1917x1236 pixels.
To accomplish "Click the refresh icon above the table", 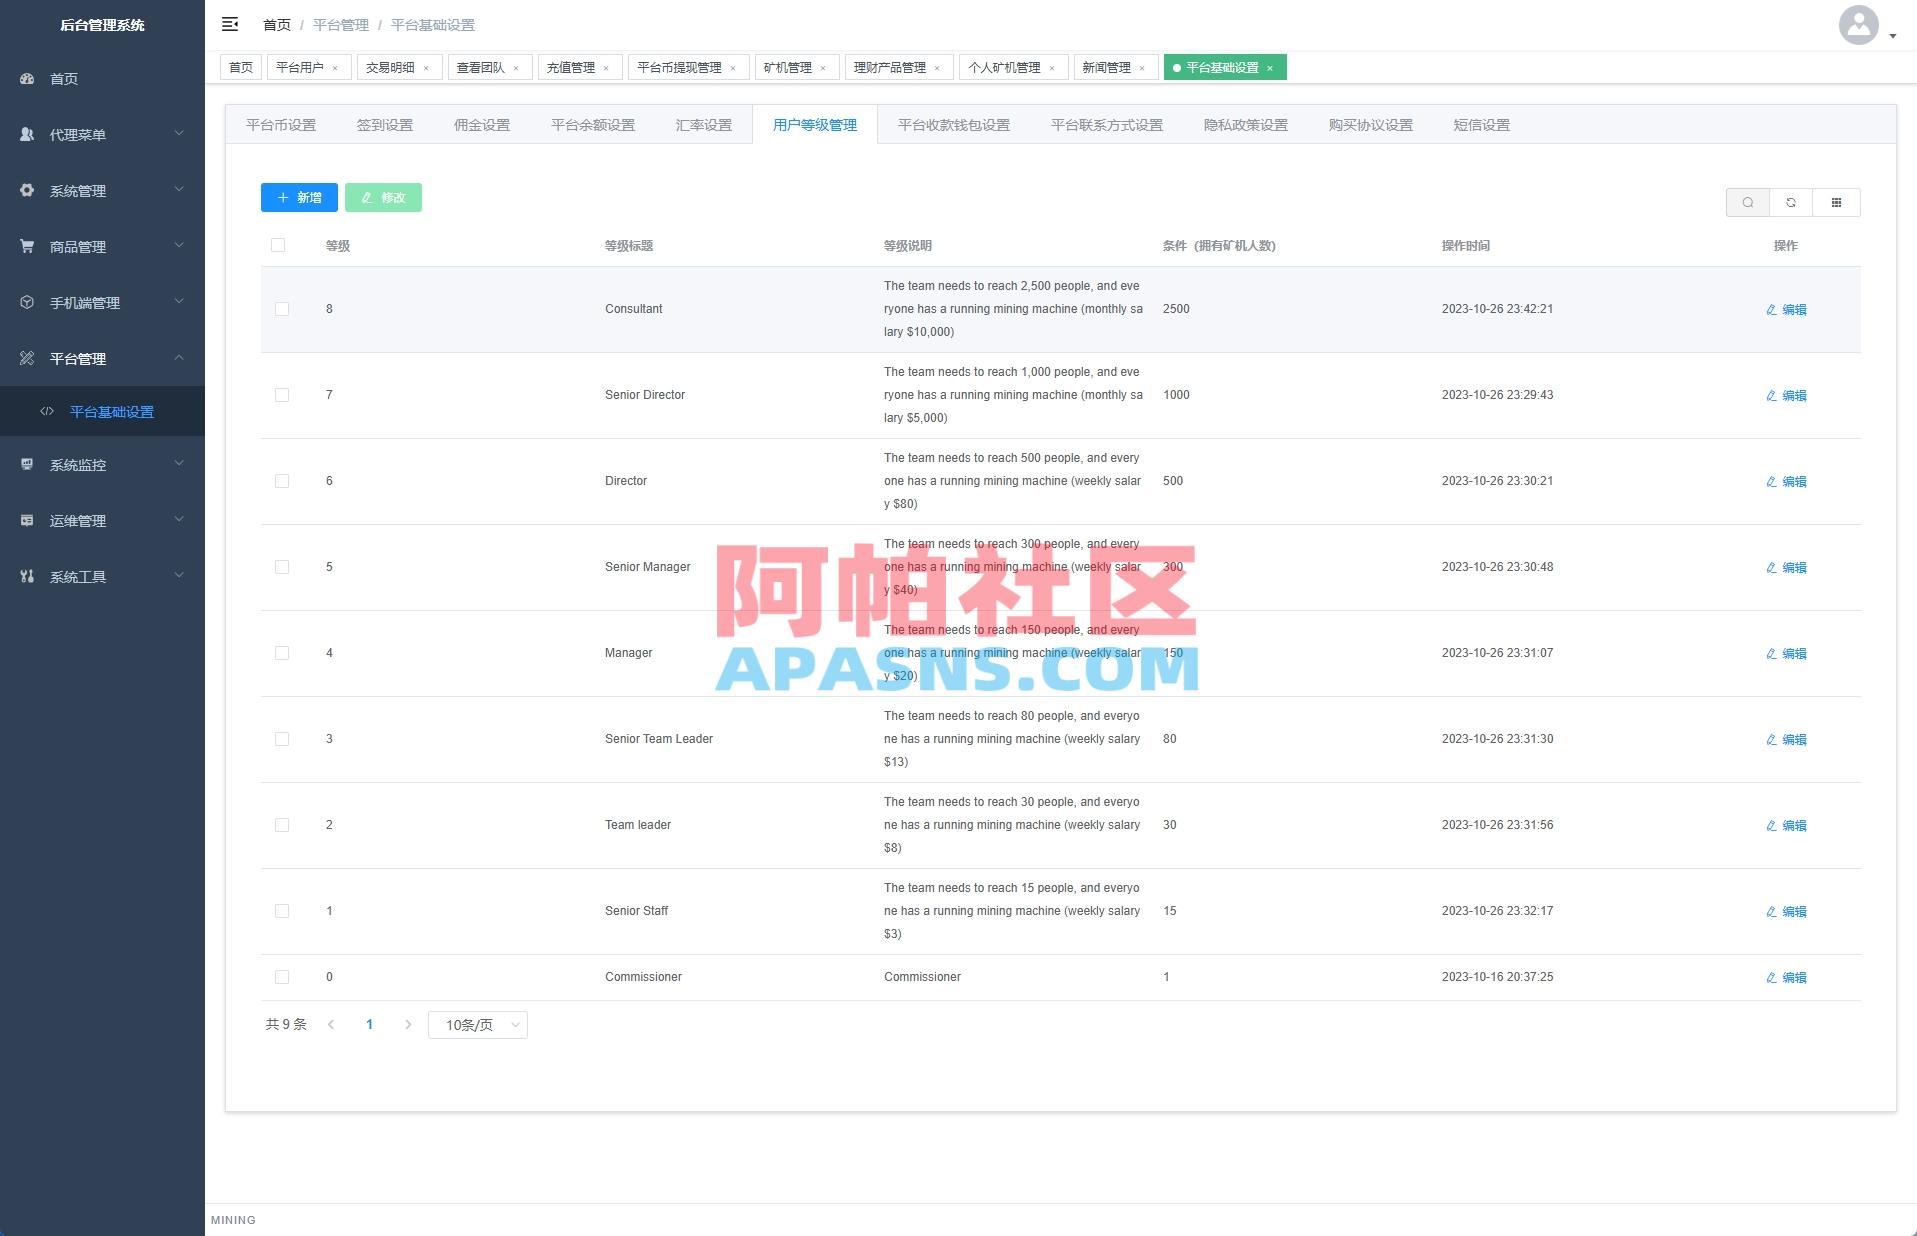I will click(x=1790, y=202).
